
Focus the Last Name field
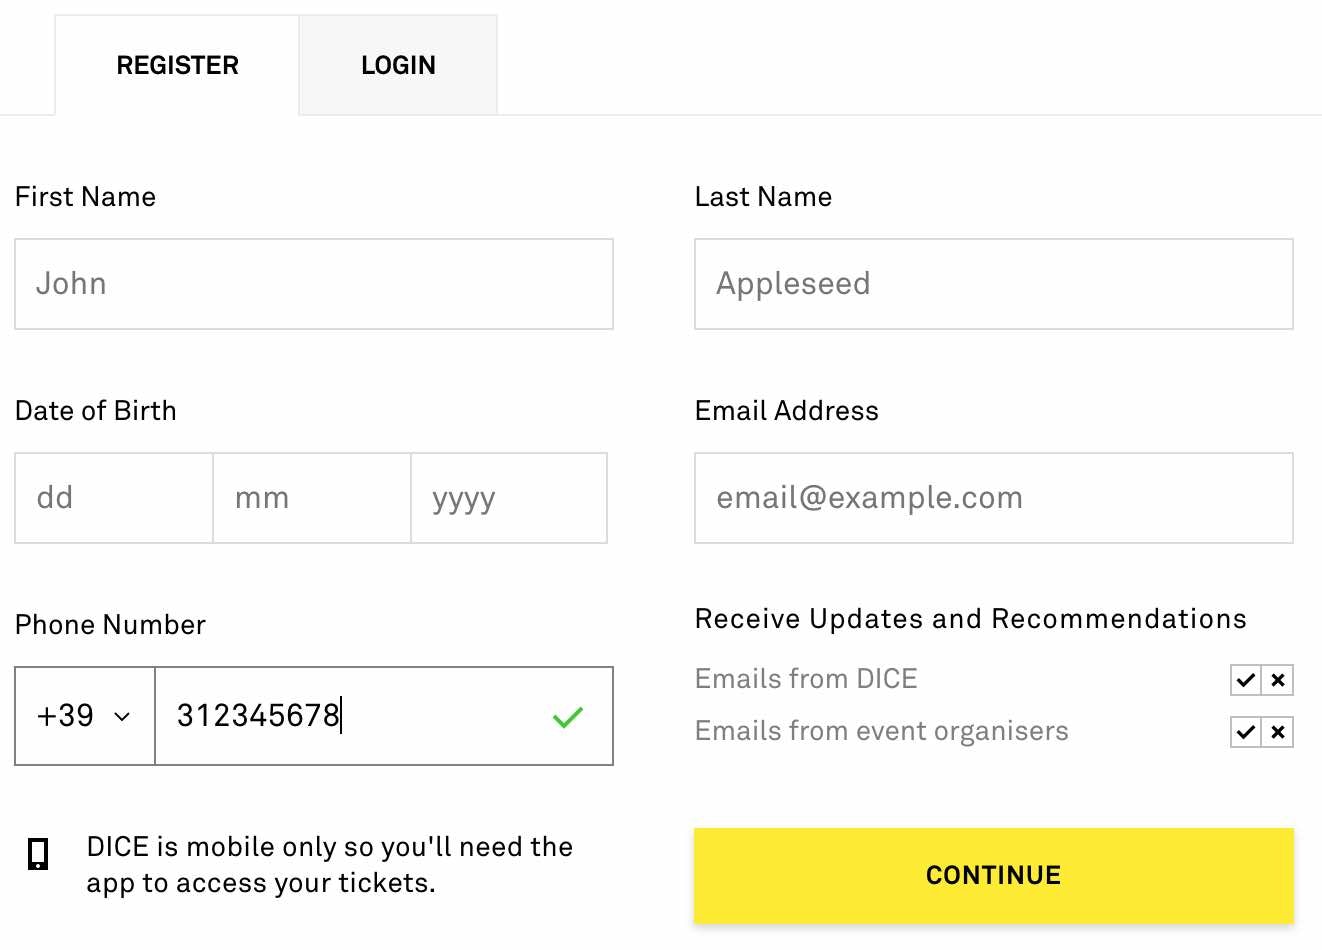coord(993,284)
